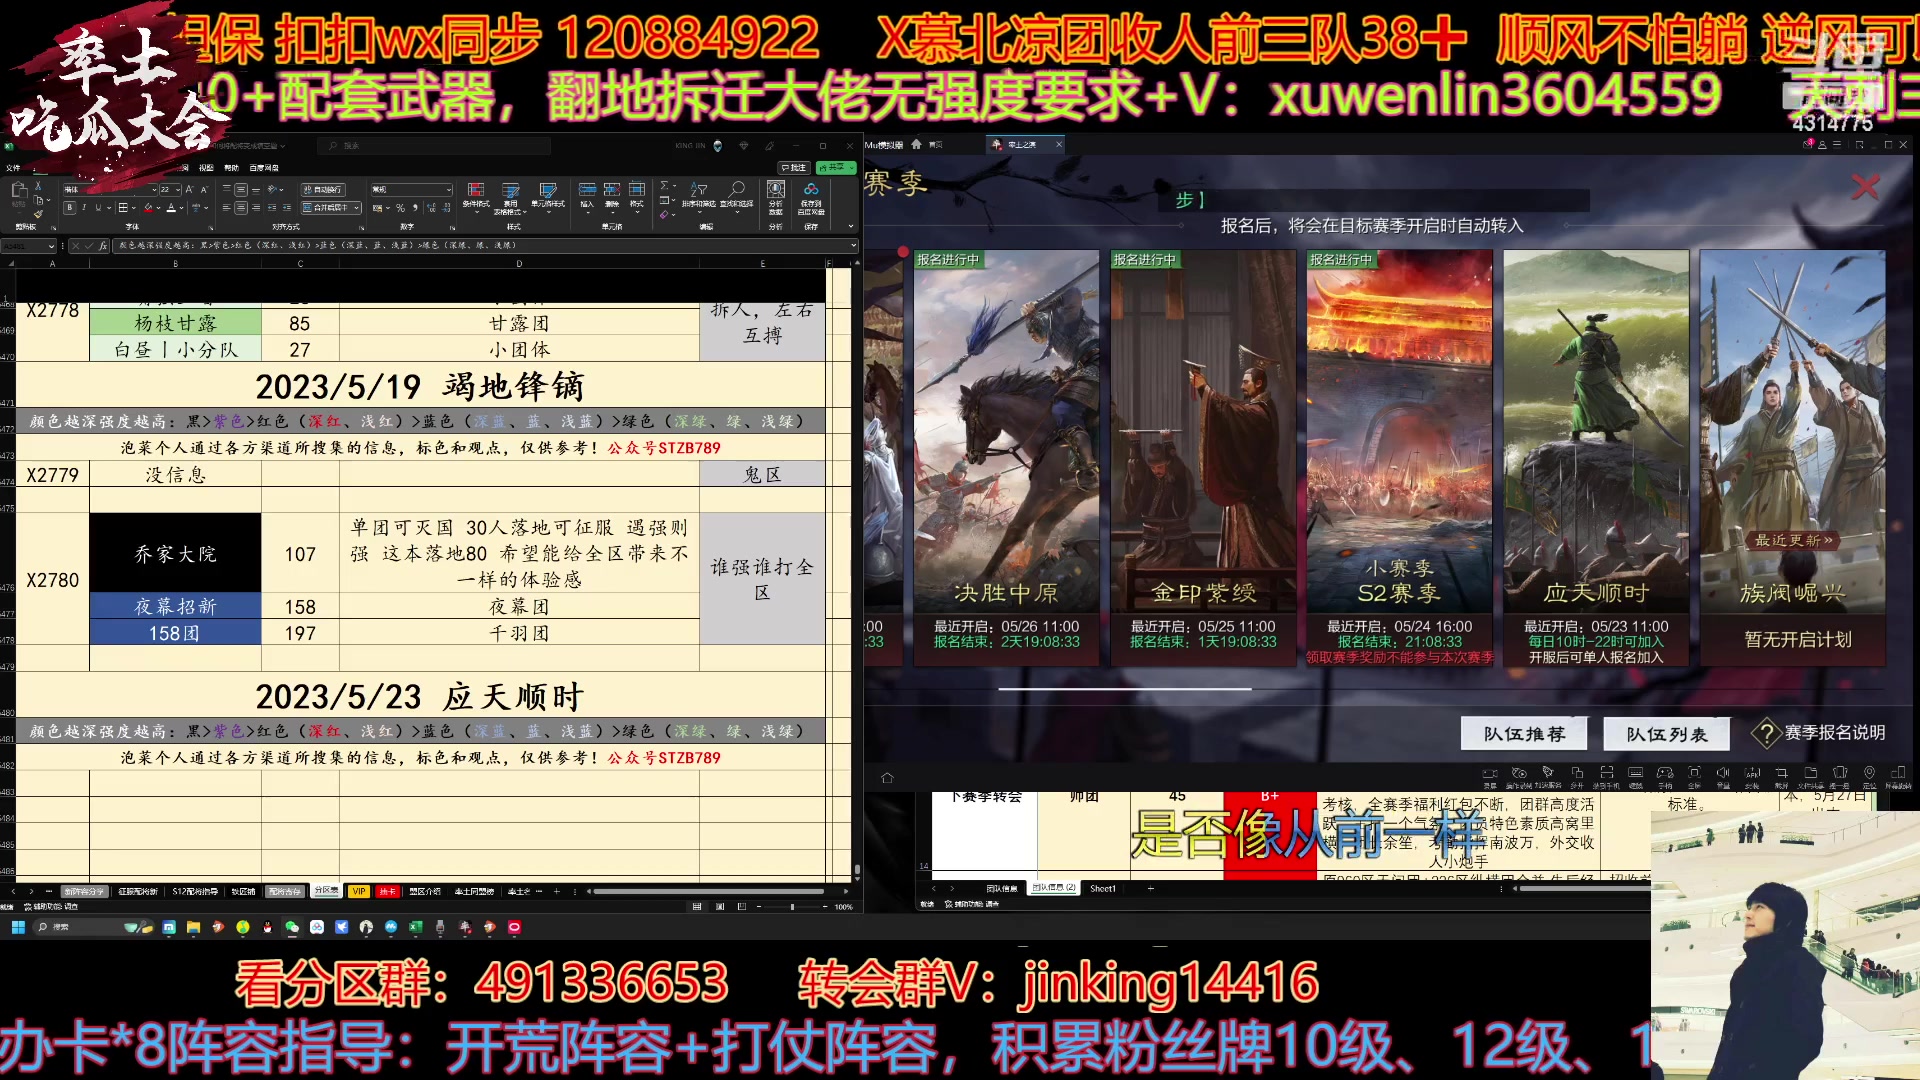Click the cell Fill Color bucket icon
Screen dimensions: 1920x1080
pyautogui.click(x=149, y=207)
